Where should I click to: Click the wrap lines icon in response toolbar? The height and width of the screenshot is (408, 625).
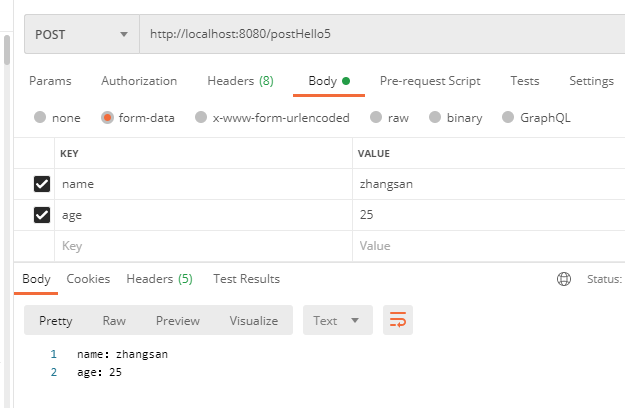click(x=398, y=320)
